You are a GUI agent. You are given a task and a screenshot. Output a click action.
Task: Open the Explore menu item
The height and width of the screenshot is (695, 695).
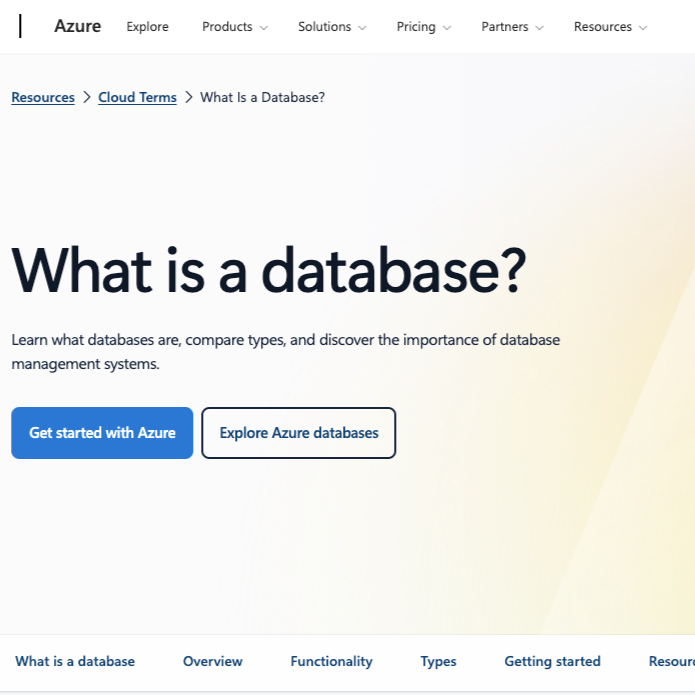[147, 27]
